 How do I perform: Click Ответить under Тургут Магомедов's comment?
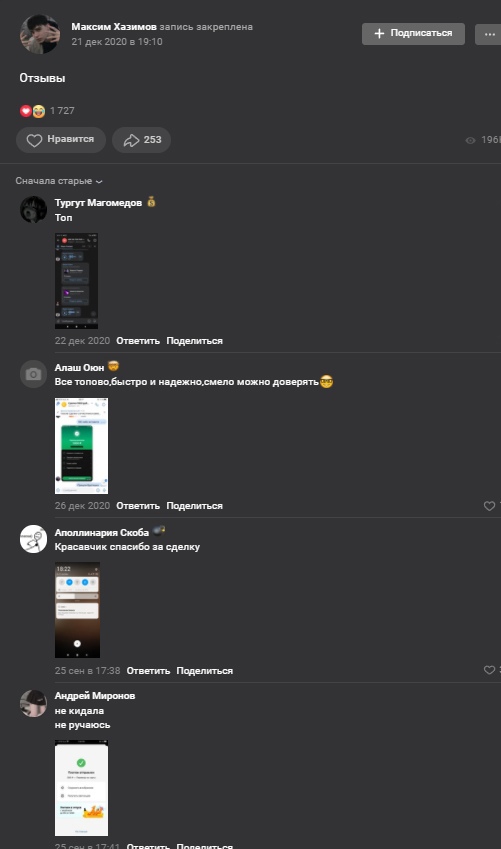[138, 341]
